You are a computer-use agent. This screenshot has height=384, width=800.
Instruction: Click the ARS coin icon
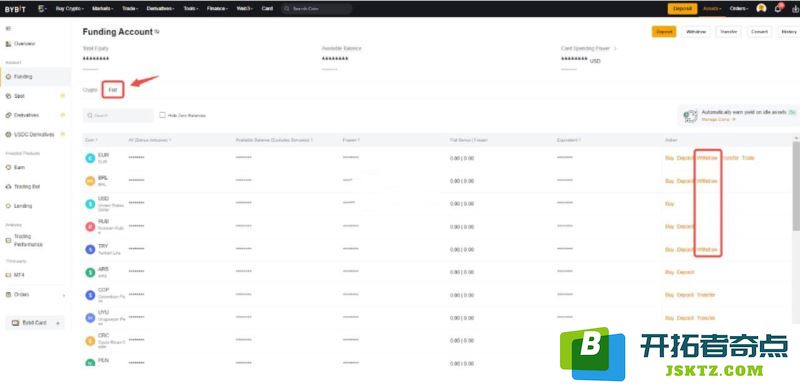click(x=90, y=272)
